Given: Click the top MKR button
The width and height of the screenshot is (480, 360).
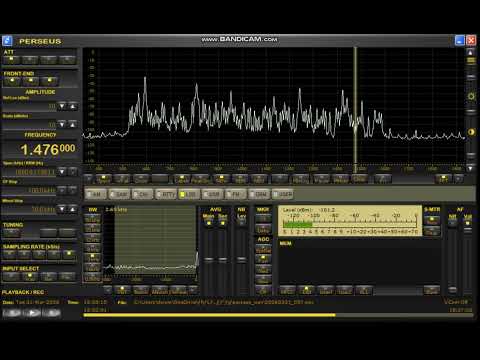Looking at the screenshot, I should click(263, 218).
